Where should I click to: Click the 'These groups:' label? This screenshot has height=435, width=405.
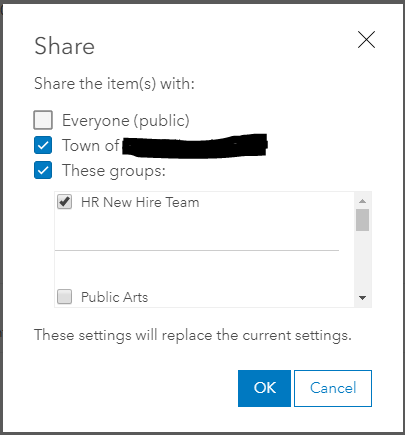pyautogui.click(x=114, y=171)
